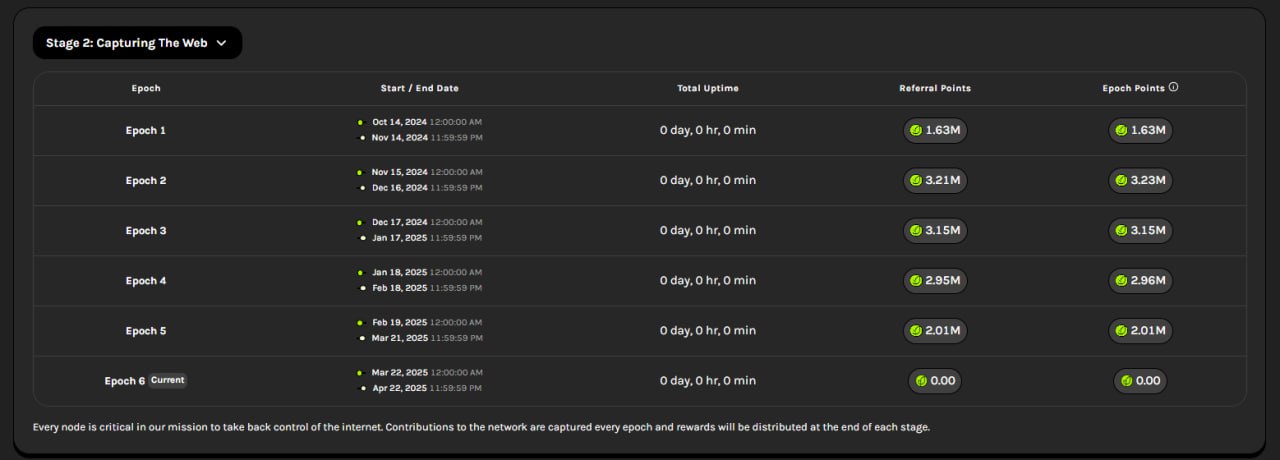Image resolution: width=1280 pixels, height=460 pixels.
Task: Click the Epoch 5 total uptime value
Action: coord(708,331)
